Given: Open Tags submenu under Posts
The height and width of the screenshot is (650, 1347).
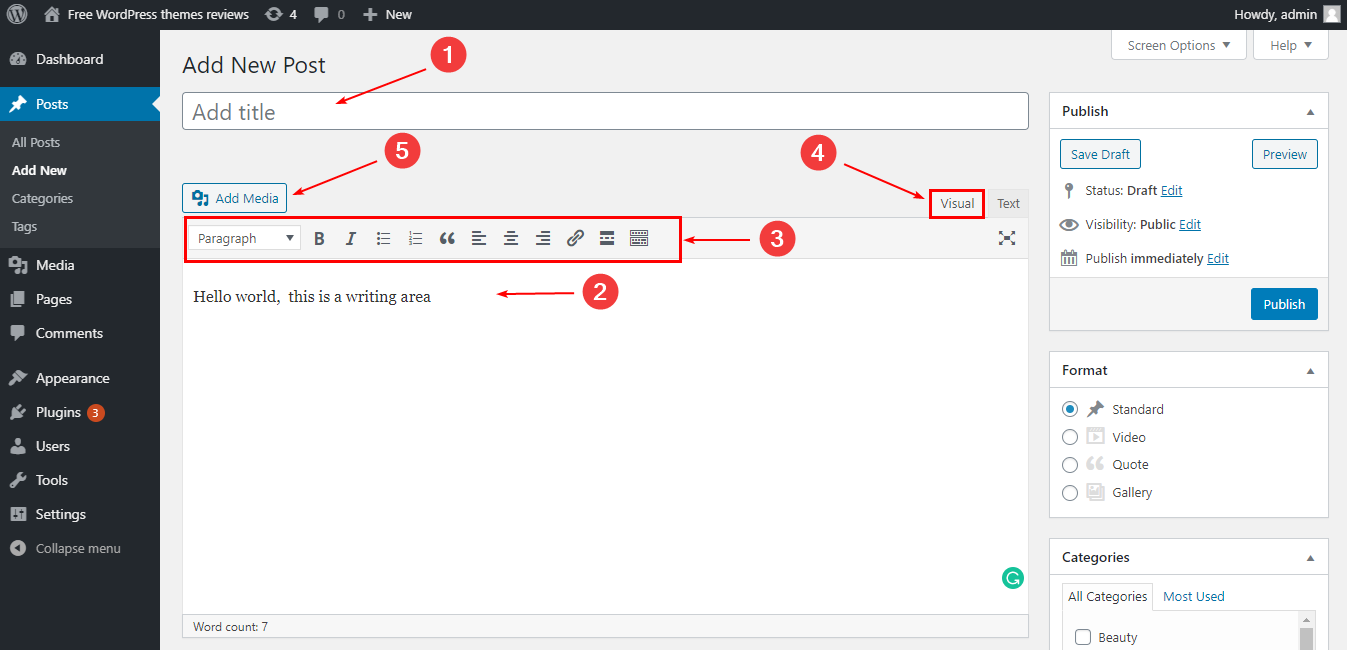Looking at the screenshot, I should coord(24,226).
